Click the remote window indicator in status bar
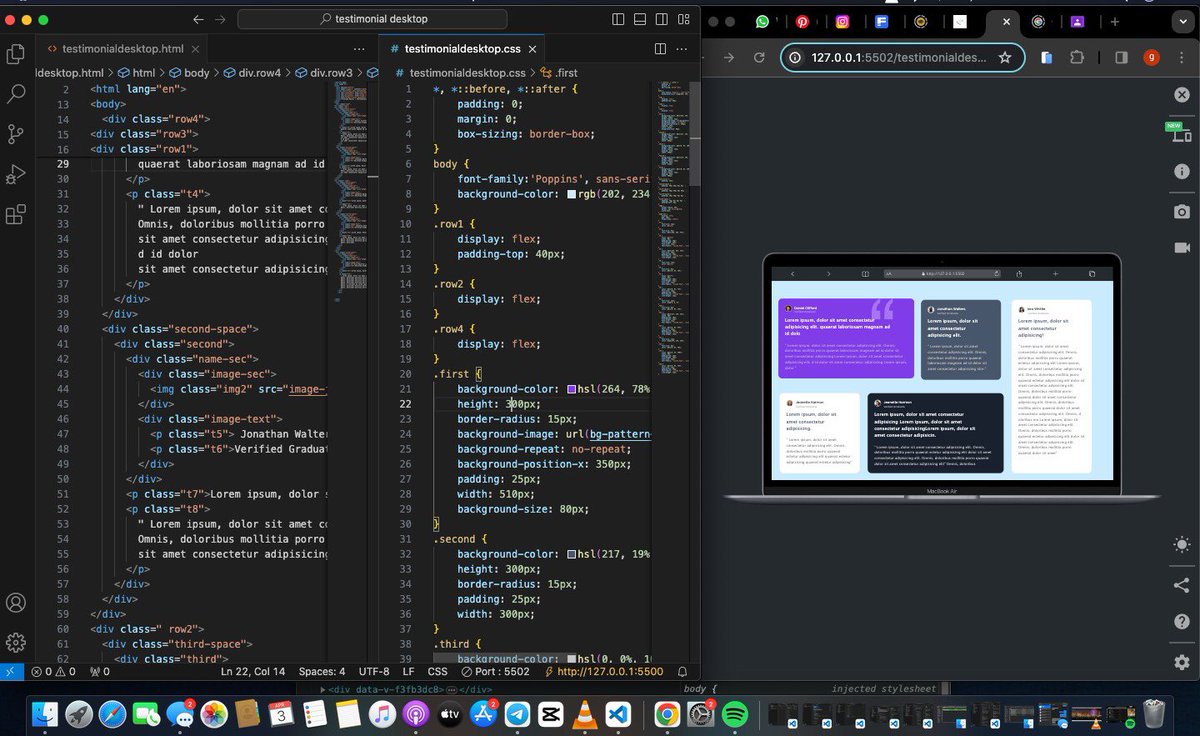The height and width of the screenshot is (736, 1200). (11, 672)
